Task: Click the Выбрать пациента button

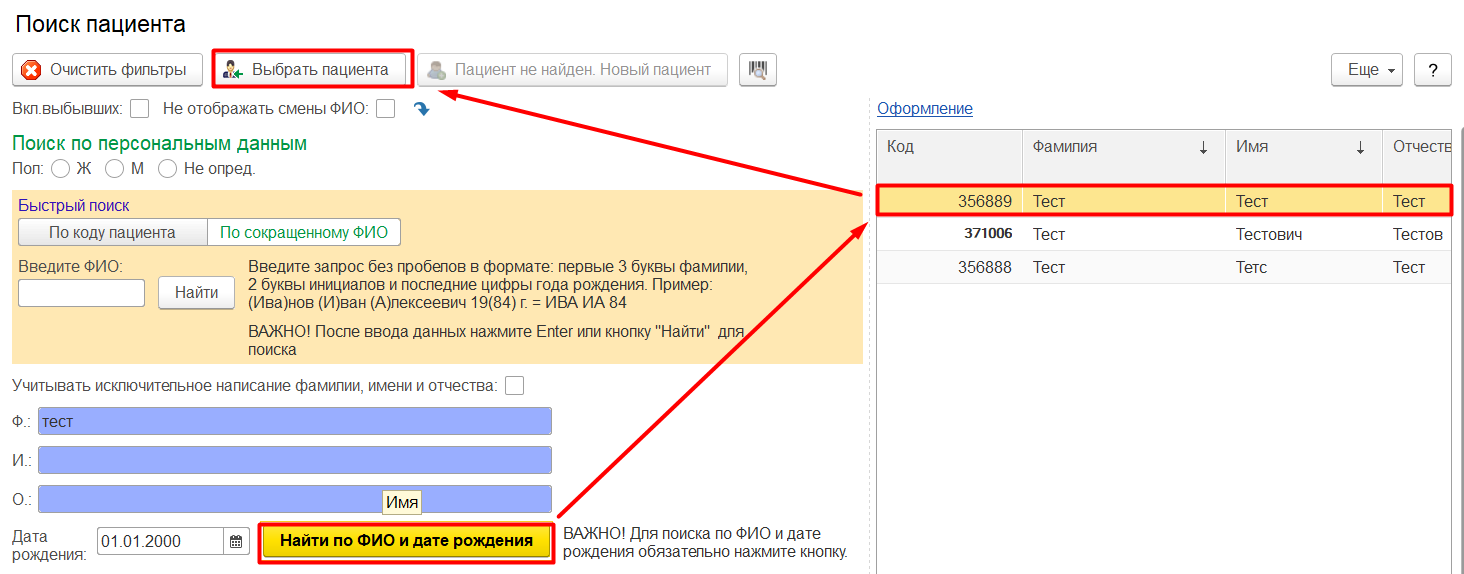Action: click(312, 70)
